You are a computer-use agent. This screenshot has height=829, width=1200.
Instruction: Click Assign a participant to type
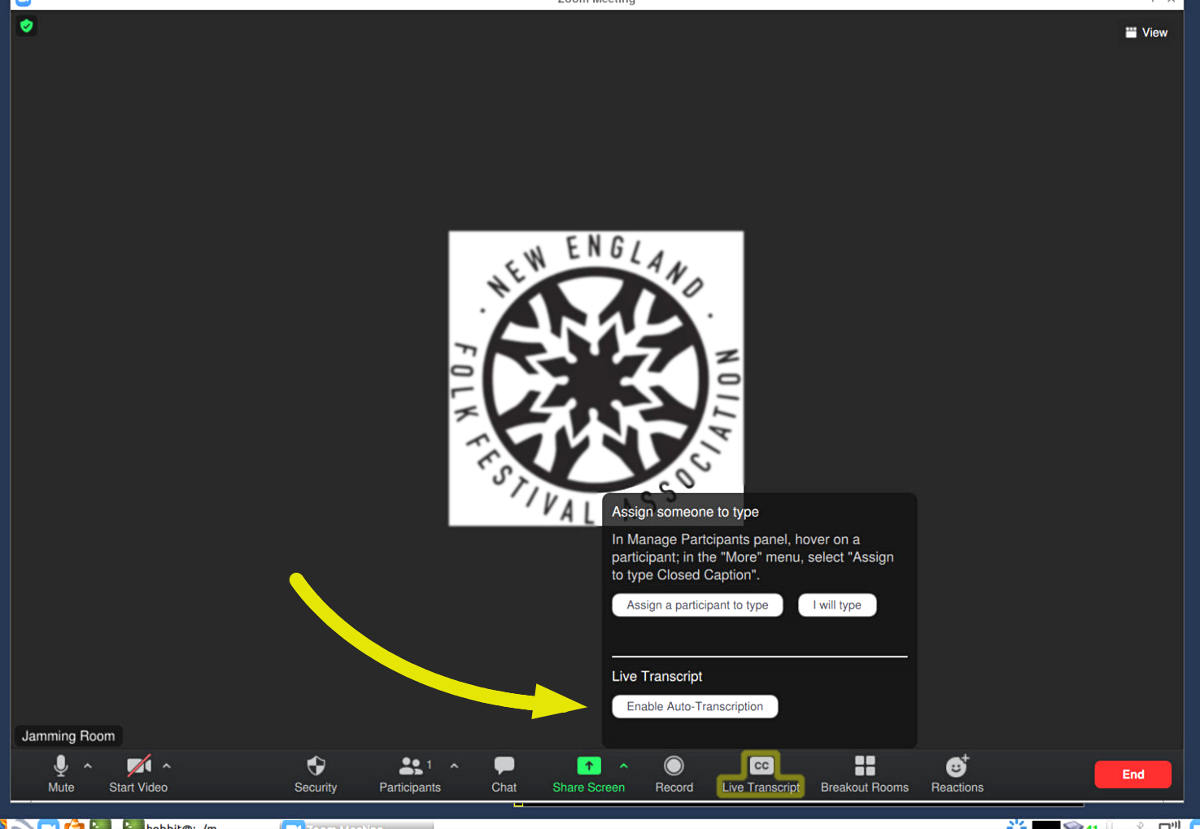pos(697,605)
